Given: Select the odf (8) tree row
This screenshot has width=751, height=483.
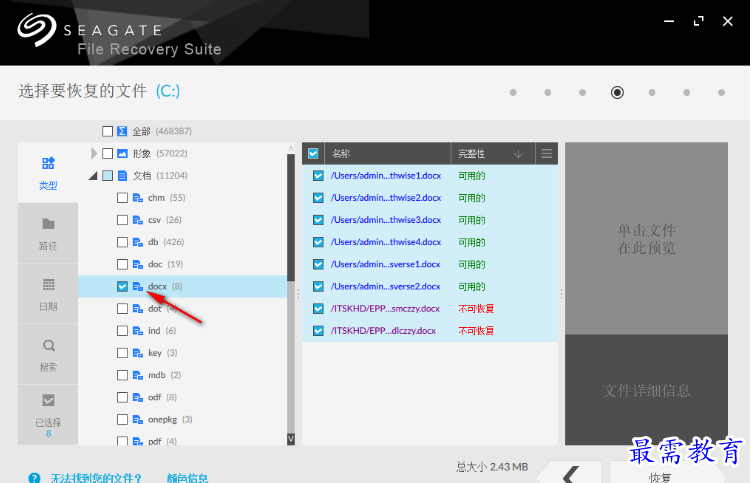Looking at the screenshot, I should click(182, 397).
